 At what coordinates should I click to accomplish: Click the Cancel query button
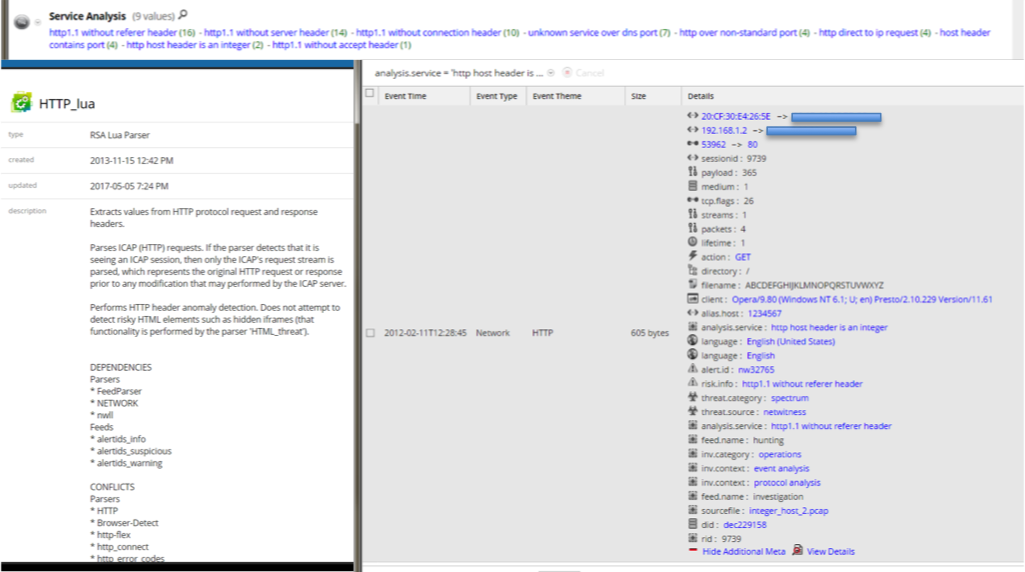click(x=583, y=73)
